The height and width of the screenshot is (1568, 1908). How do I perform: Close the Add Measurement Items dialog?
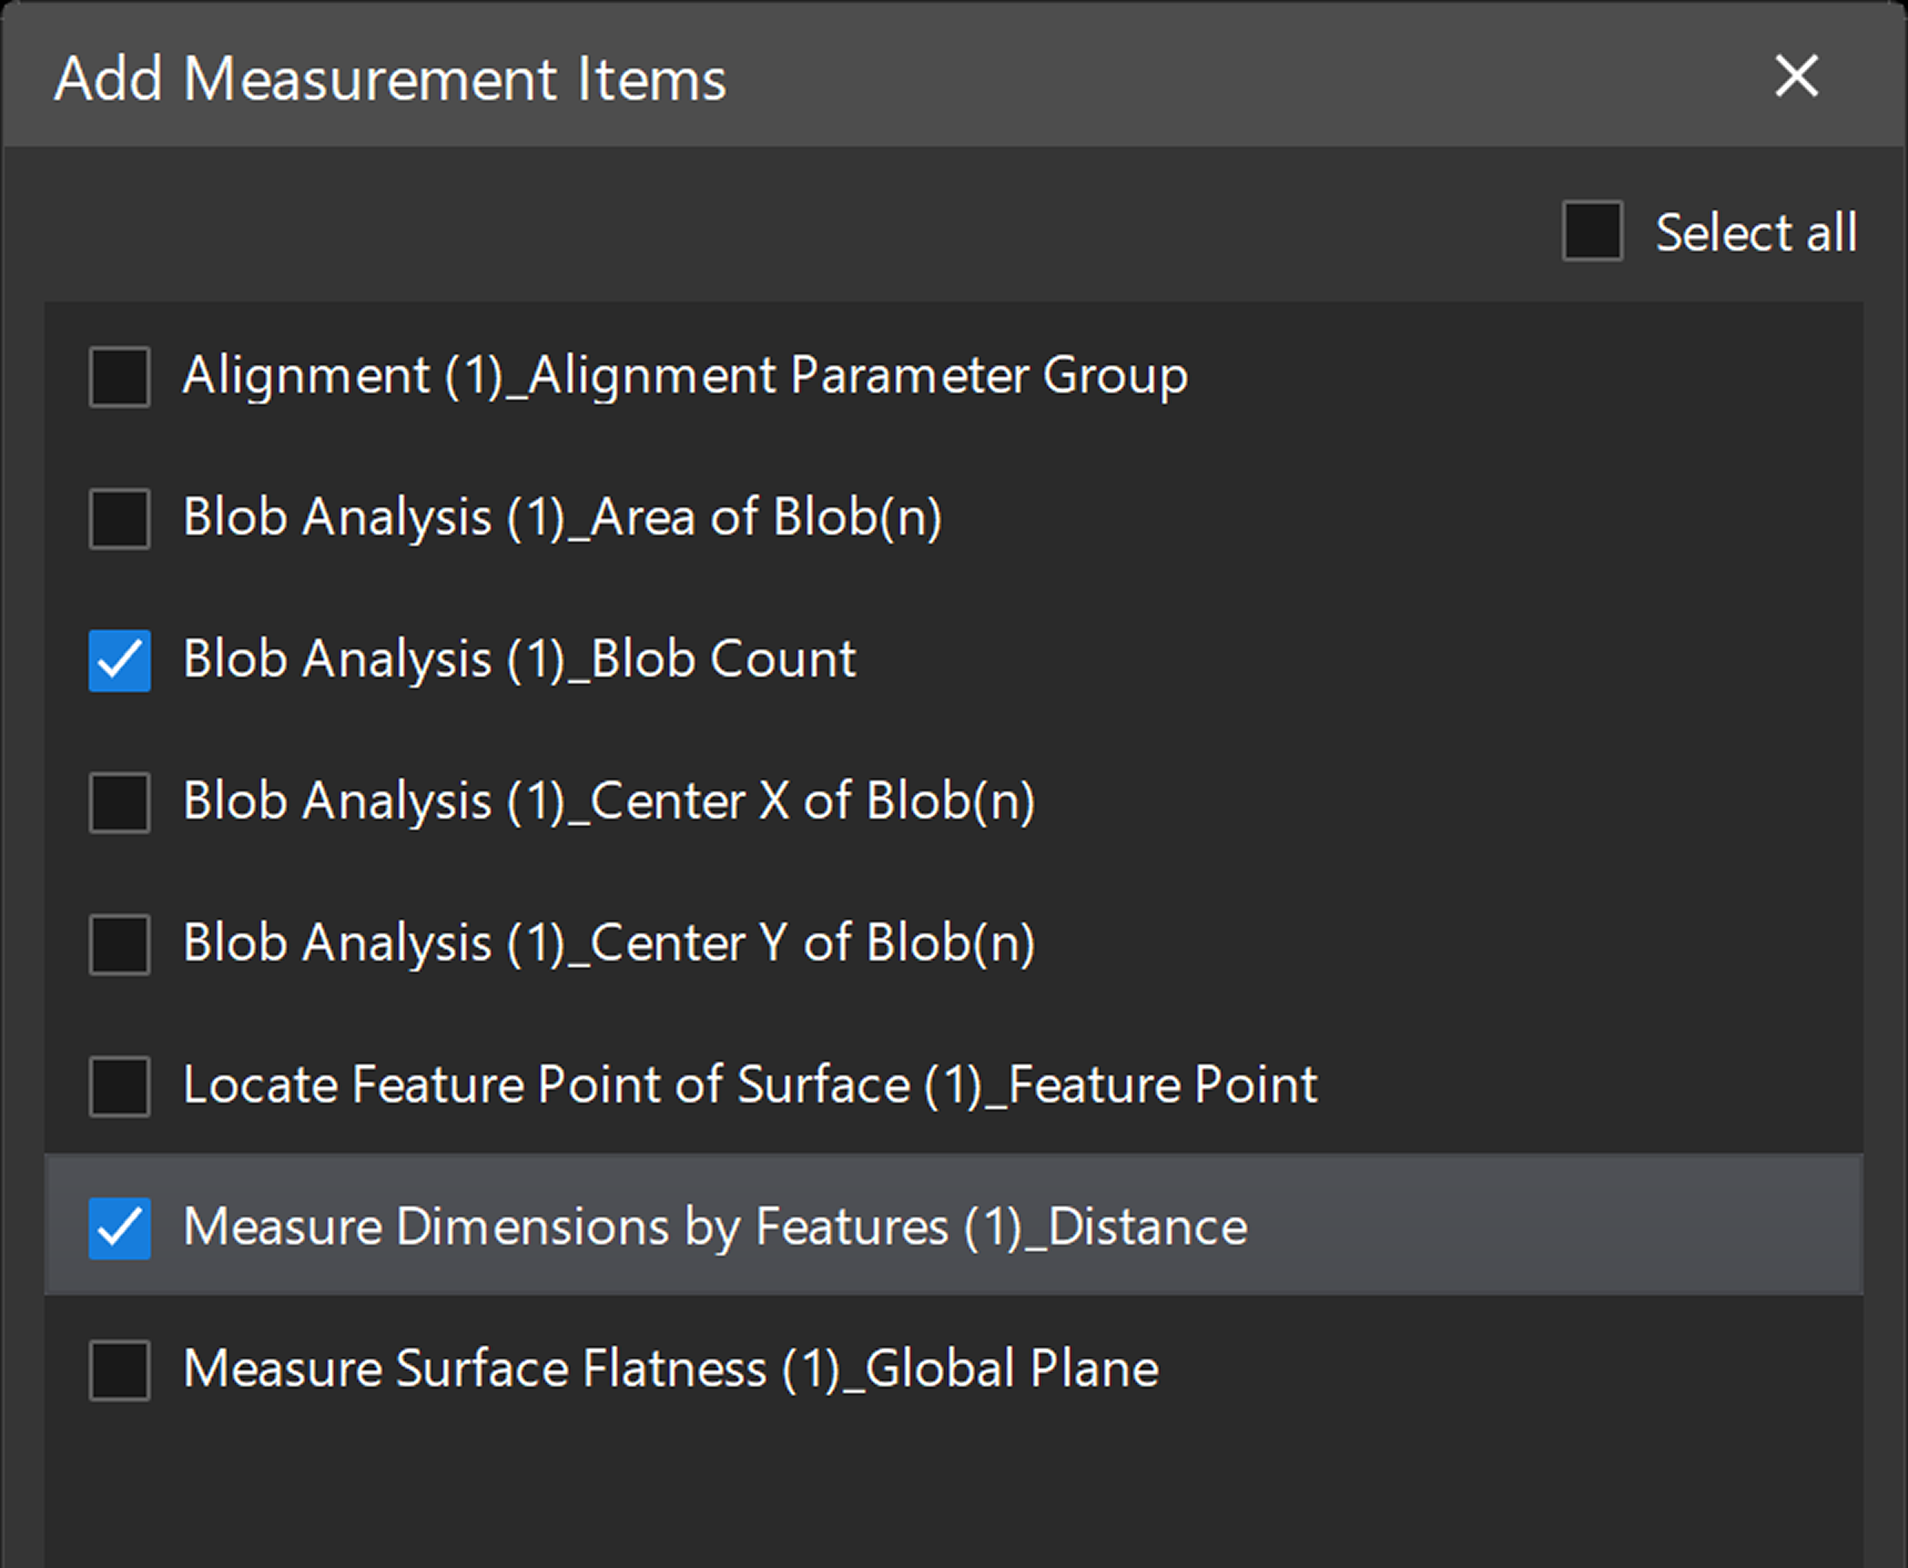click(x=1797, y=77)
